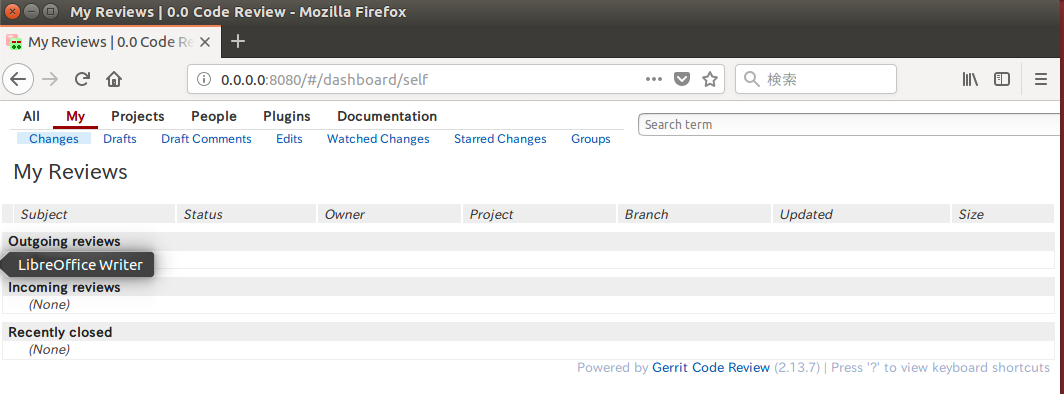Open the Drafts link
The width and height of the screenshot is (1064, 394).
pyautogui.click(x=119, y=139)
